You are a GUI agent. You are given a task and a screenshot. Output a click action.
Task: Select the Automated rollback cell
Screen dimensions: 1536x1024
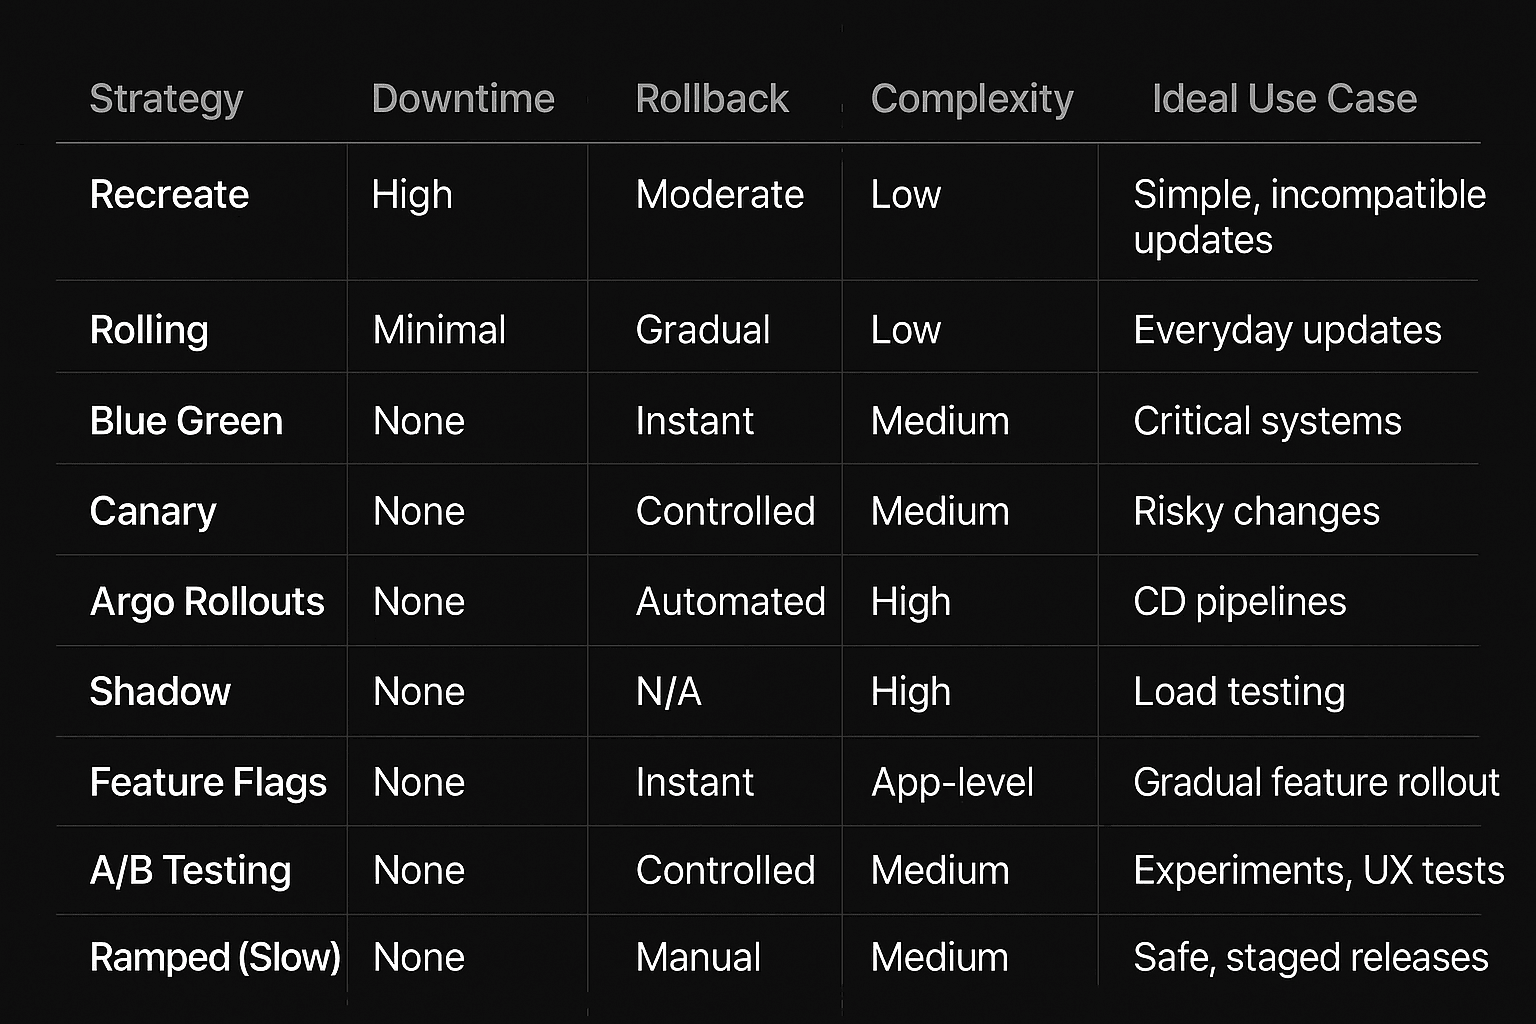(730, 601)
